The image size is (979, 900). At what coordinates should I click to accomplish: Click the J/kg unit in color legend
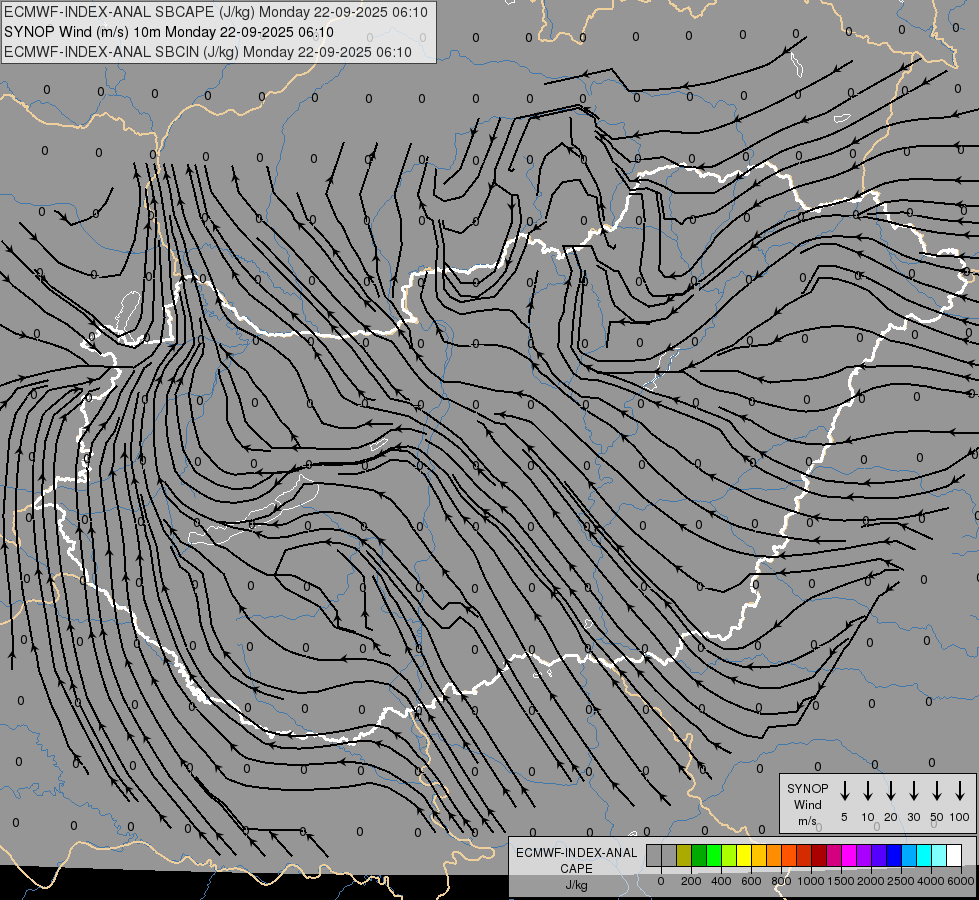(576, 885)
